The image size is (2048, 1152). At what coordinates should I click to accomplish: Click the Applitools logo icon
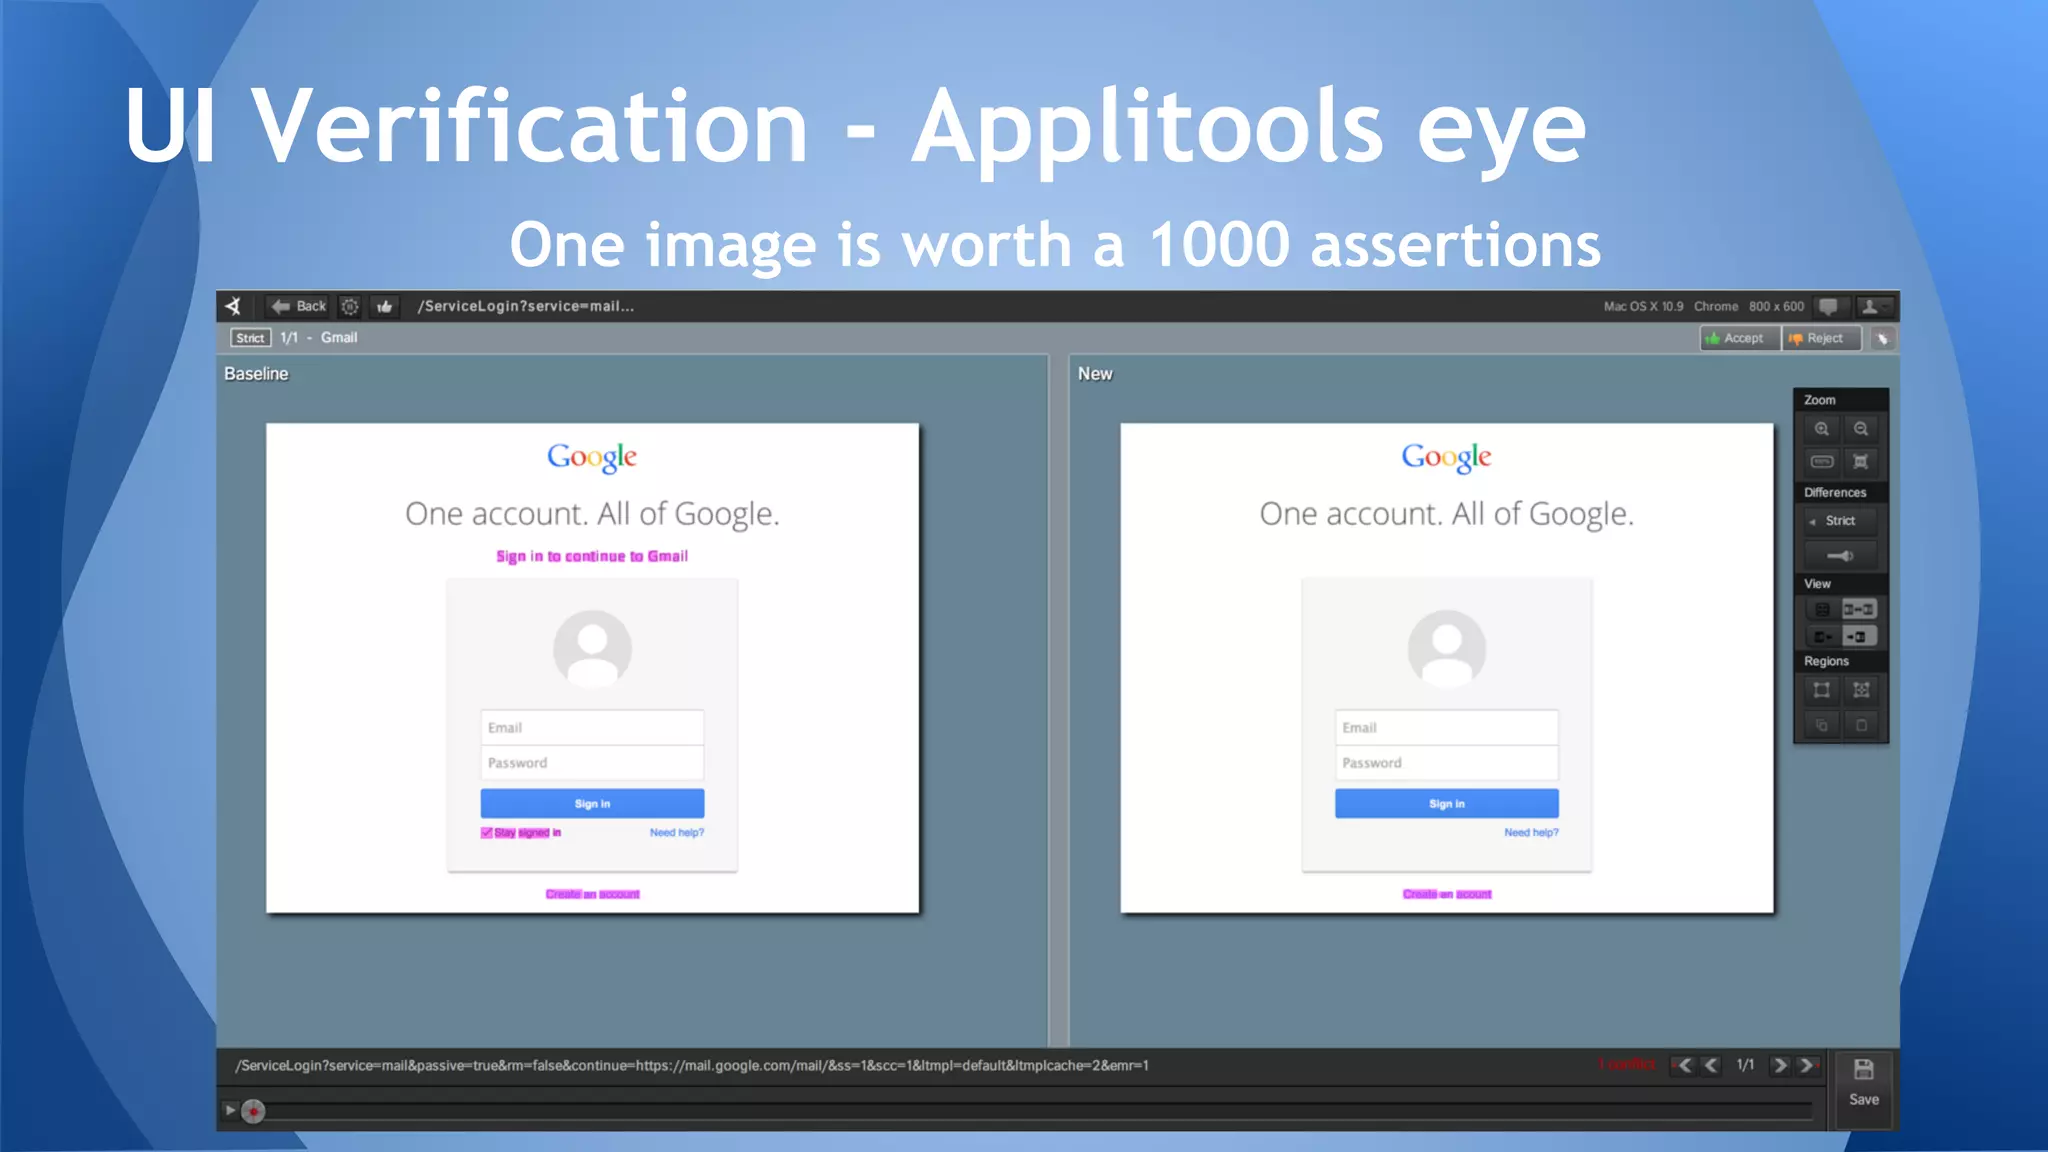tap(233, 306)
